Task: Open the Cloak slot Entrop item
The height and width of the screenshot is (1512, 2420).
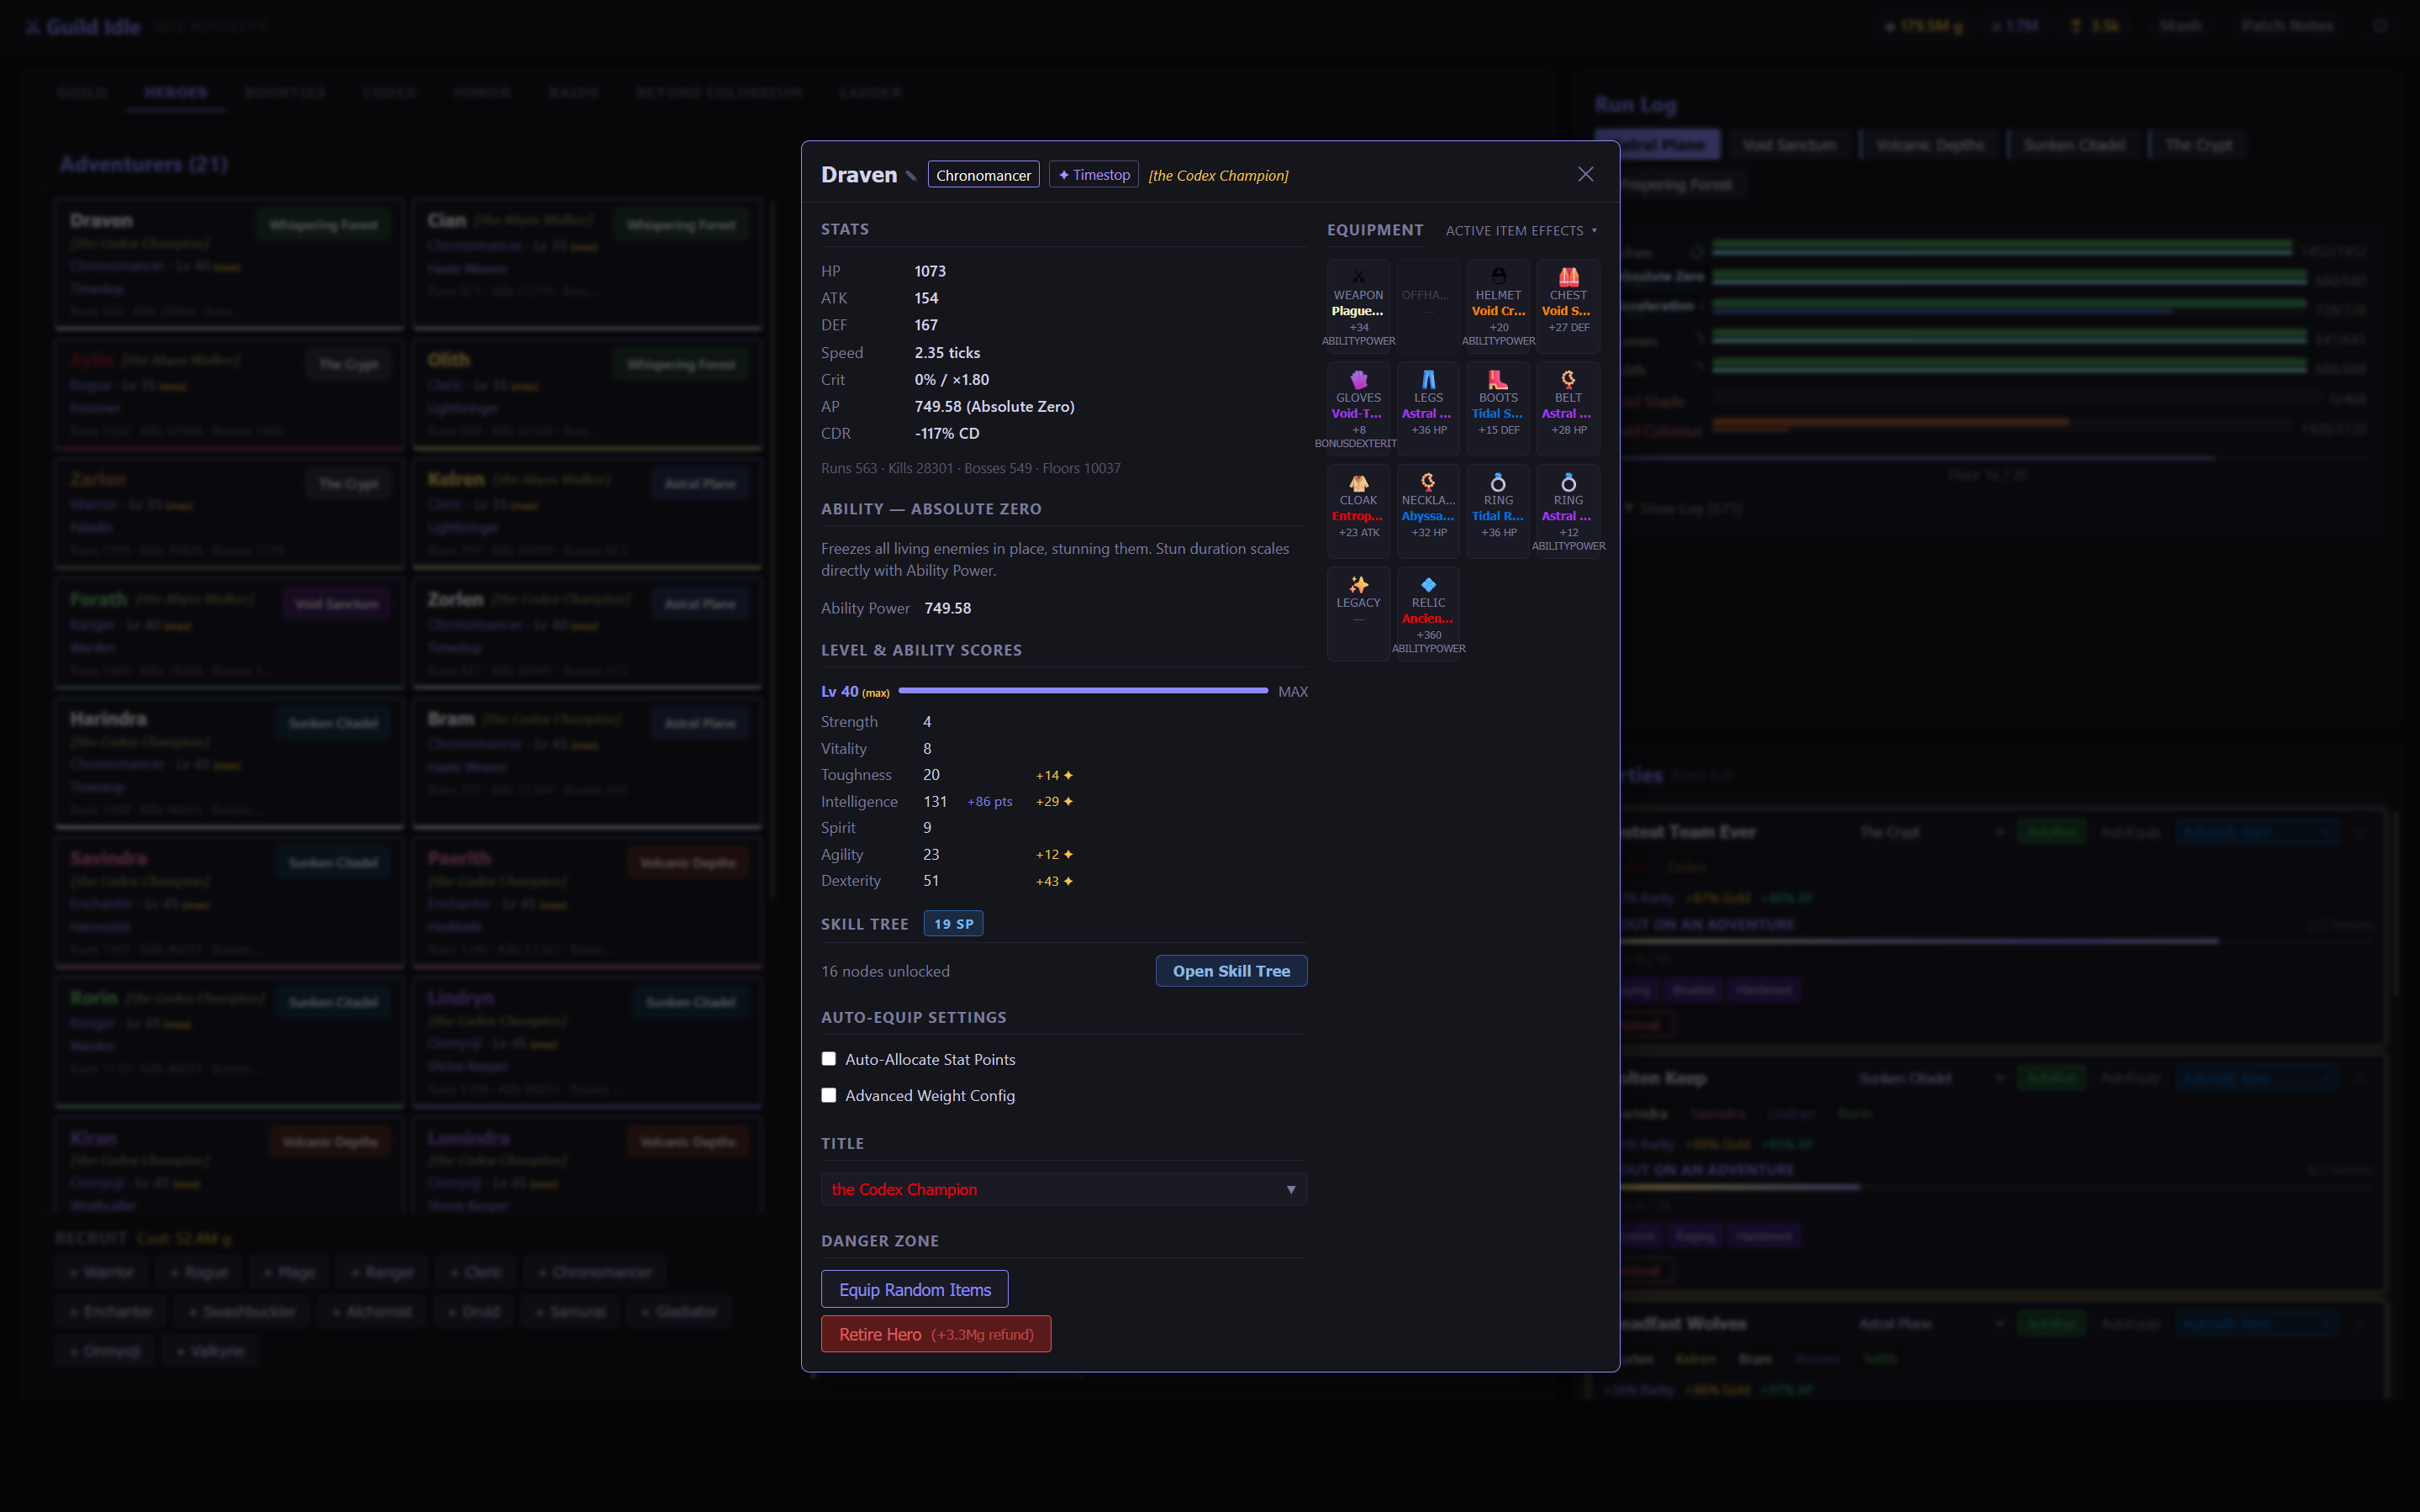Action: pos(1358,511)
